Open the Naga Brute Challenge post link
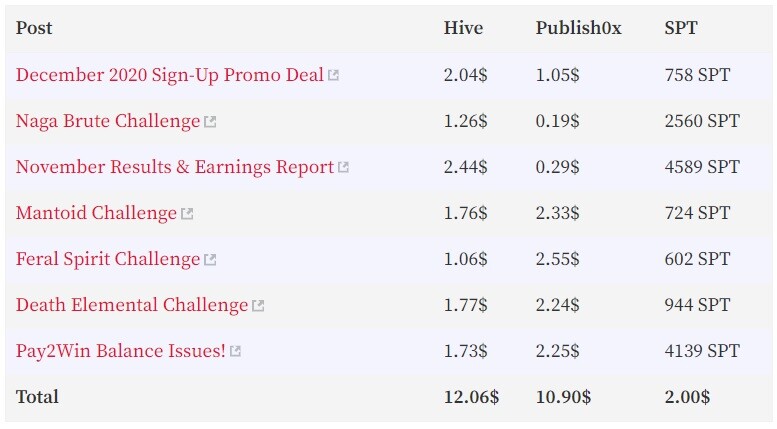 (108, 121)
